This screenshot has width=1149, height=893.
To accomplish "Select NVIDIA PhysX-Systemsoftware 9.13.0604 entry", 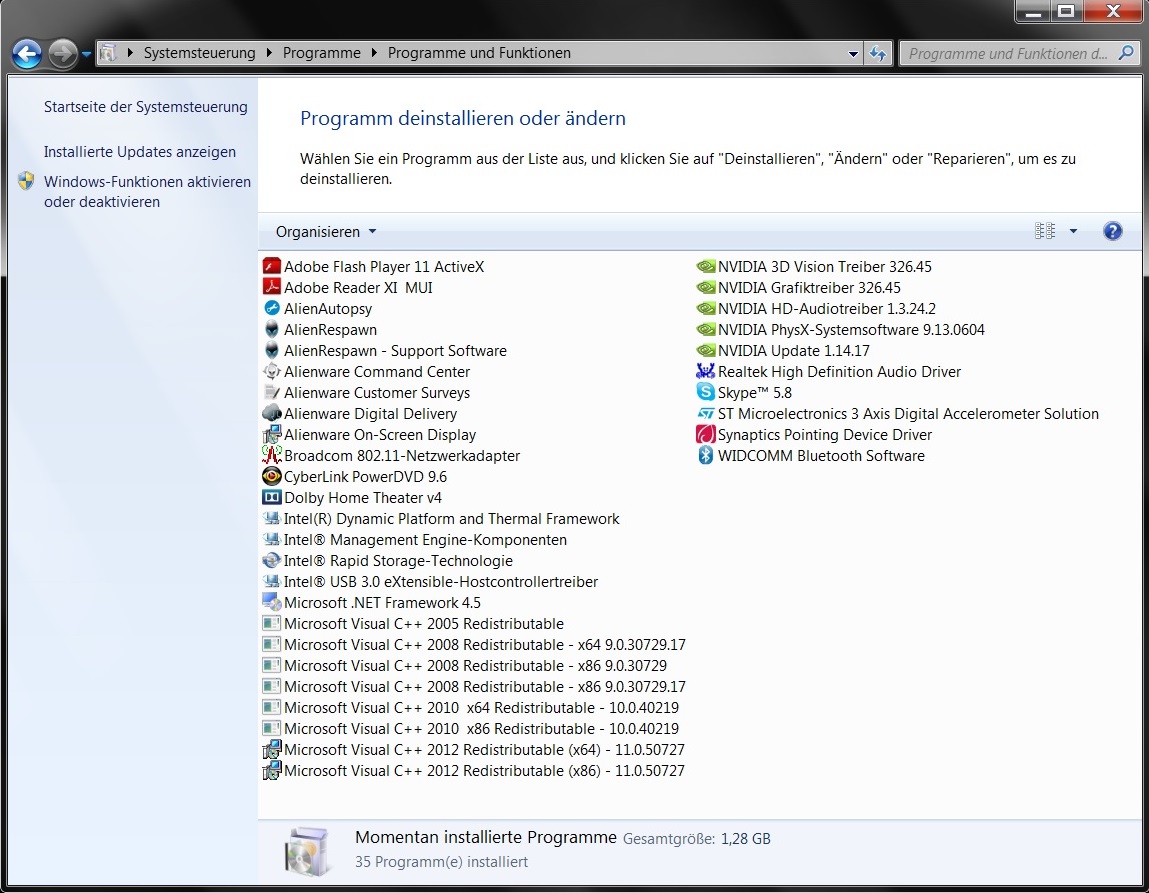I will pyautogui.click(x=840, y=330).
